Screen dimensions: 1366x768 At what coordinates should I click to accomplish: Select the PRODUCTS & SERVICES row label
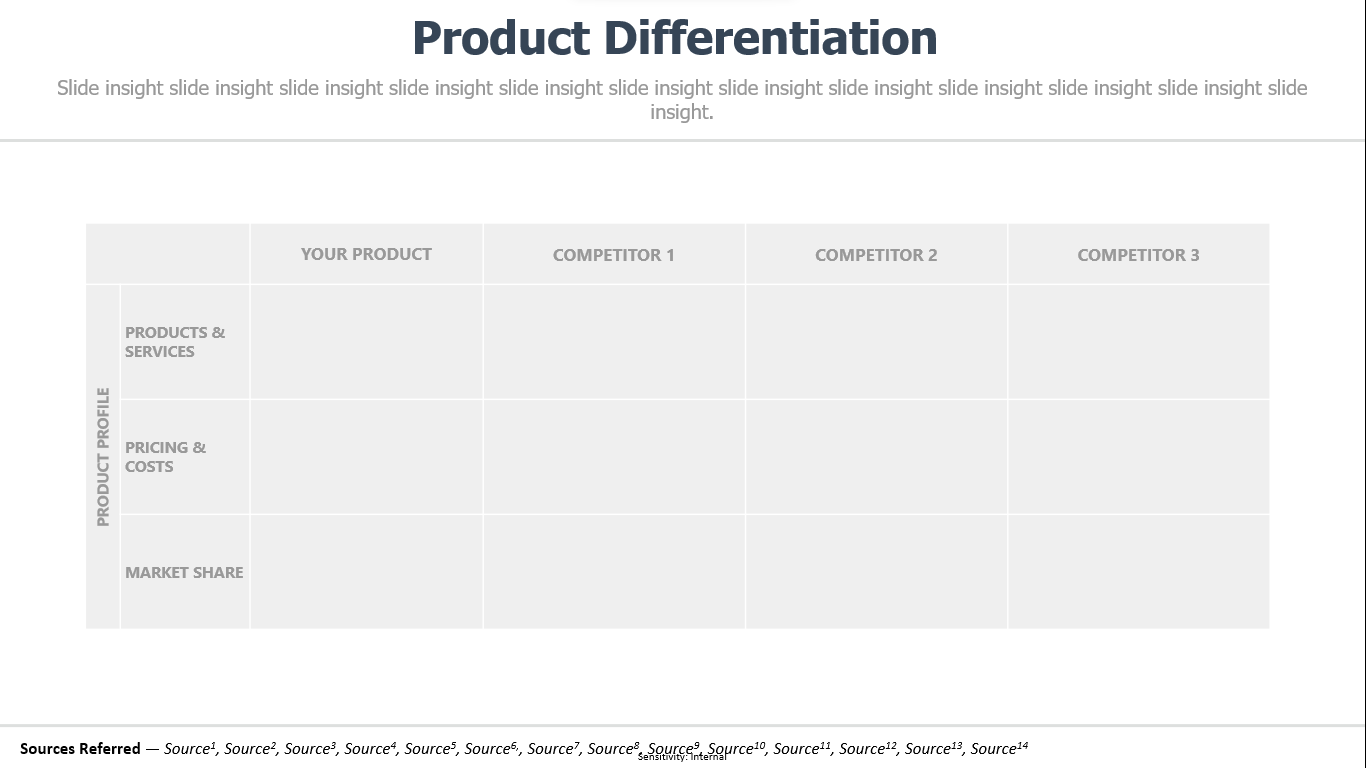pos(175,342)
